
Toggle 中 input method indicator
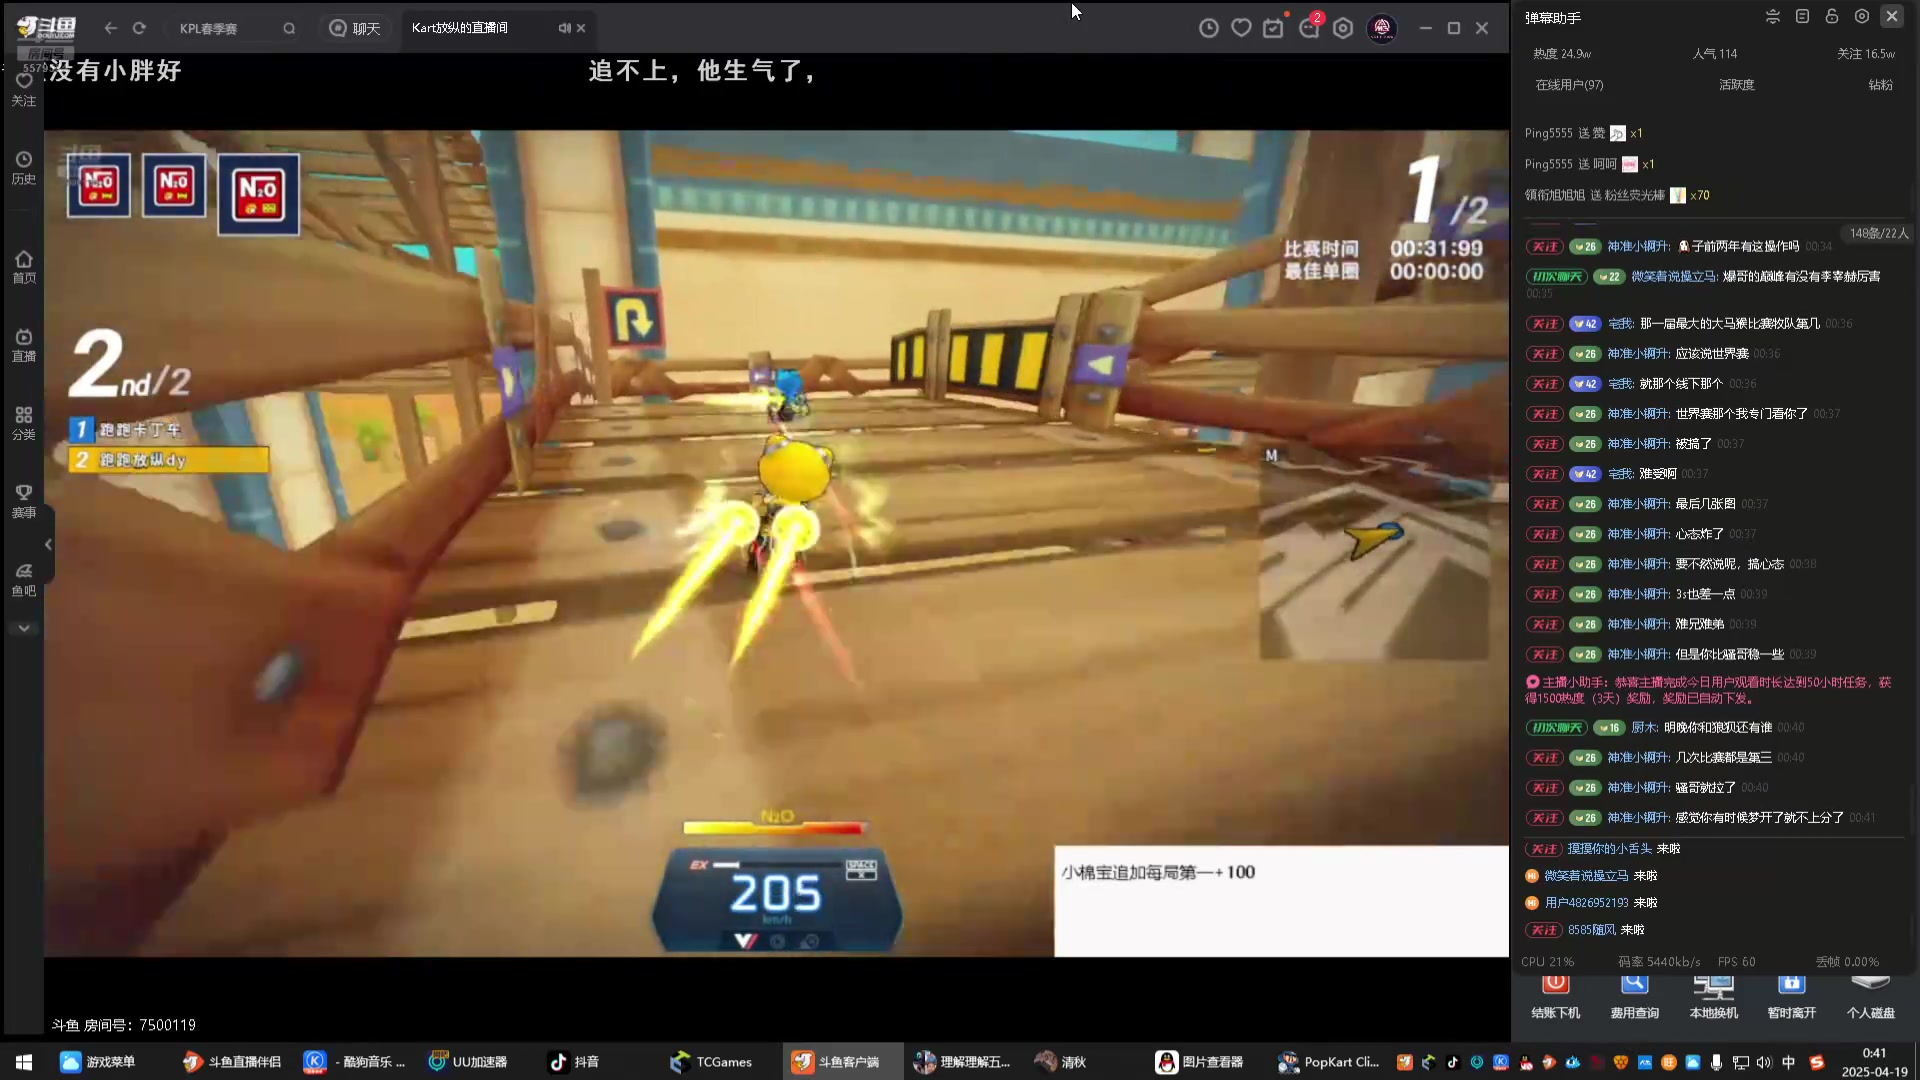point(1788,1062)
